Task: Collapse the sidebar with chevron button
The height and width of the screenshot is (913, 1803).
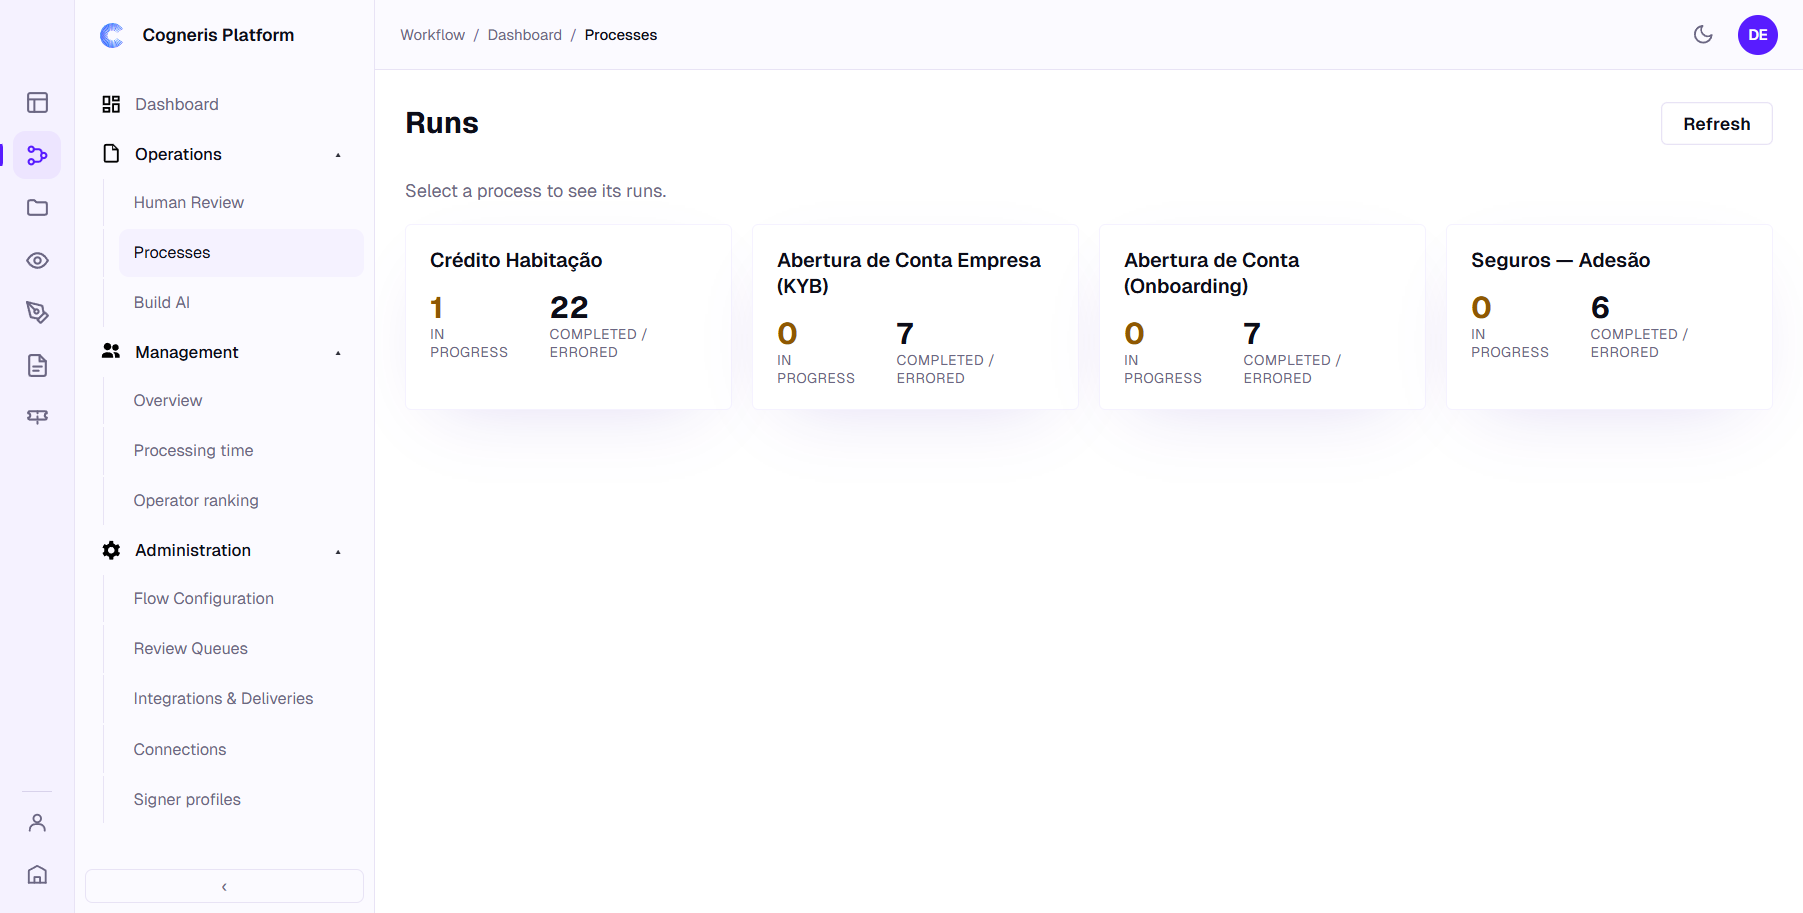Action: pos(224,886)
